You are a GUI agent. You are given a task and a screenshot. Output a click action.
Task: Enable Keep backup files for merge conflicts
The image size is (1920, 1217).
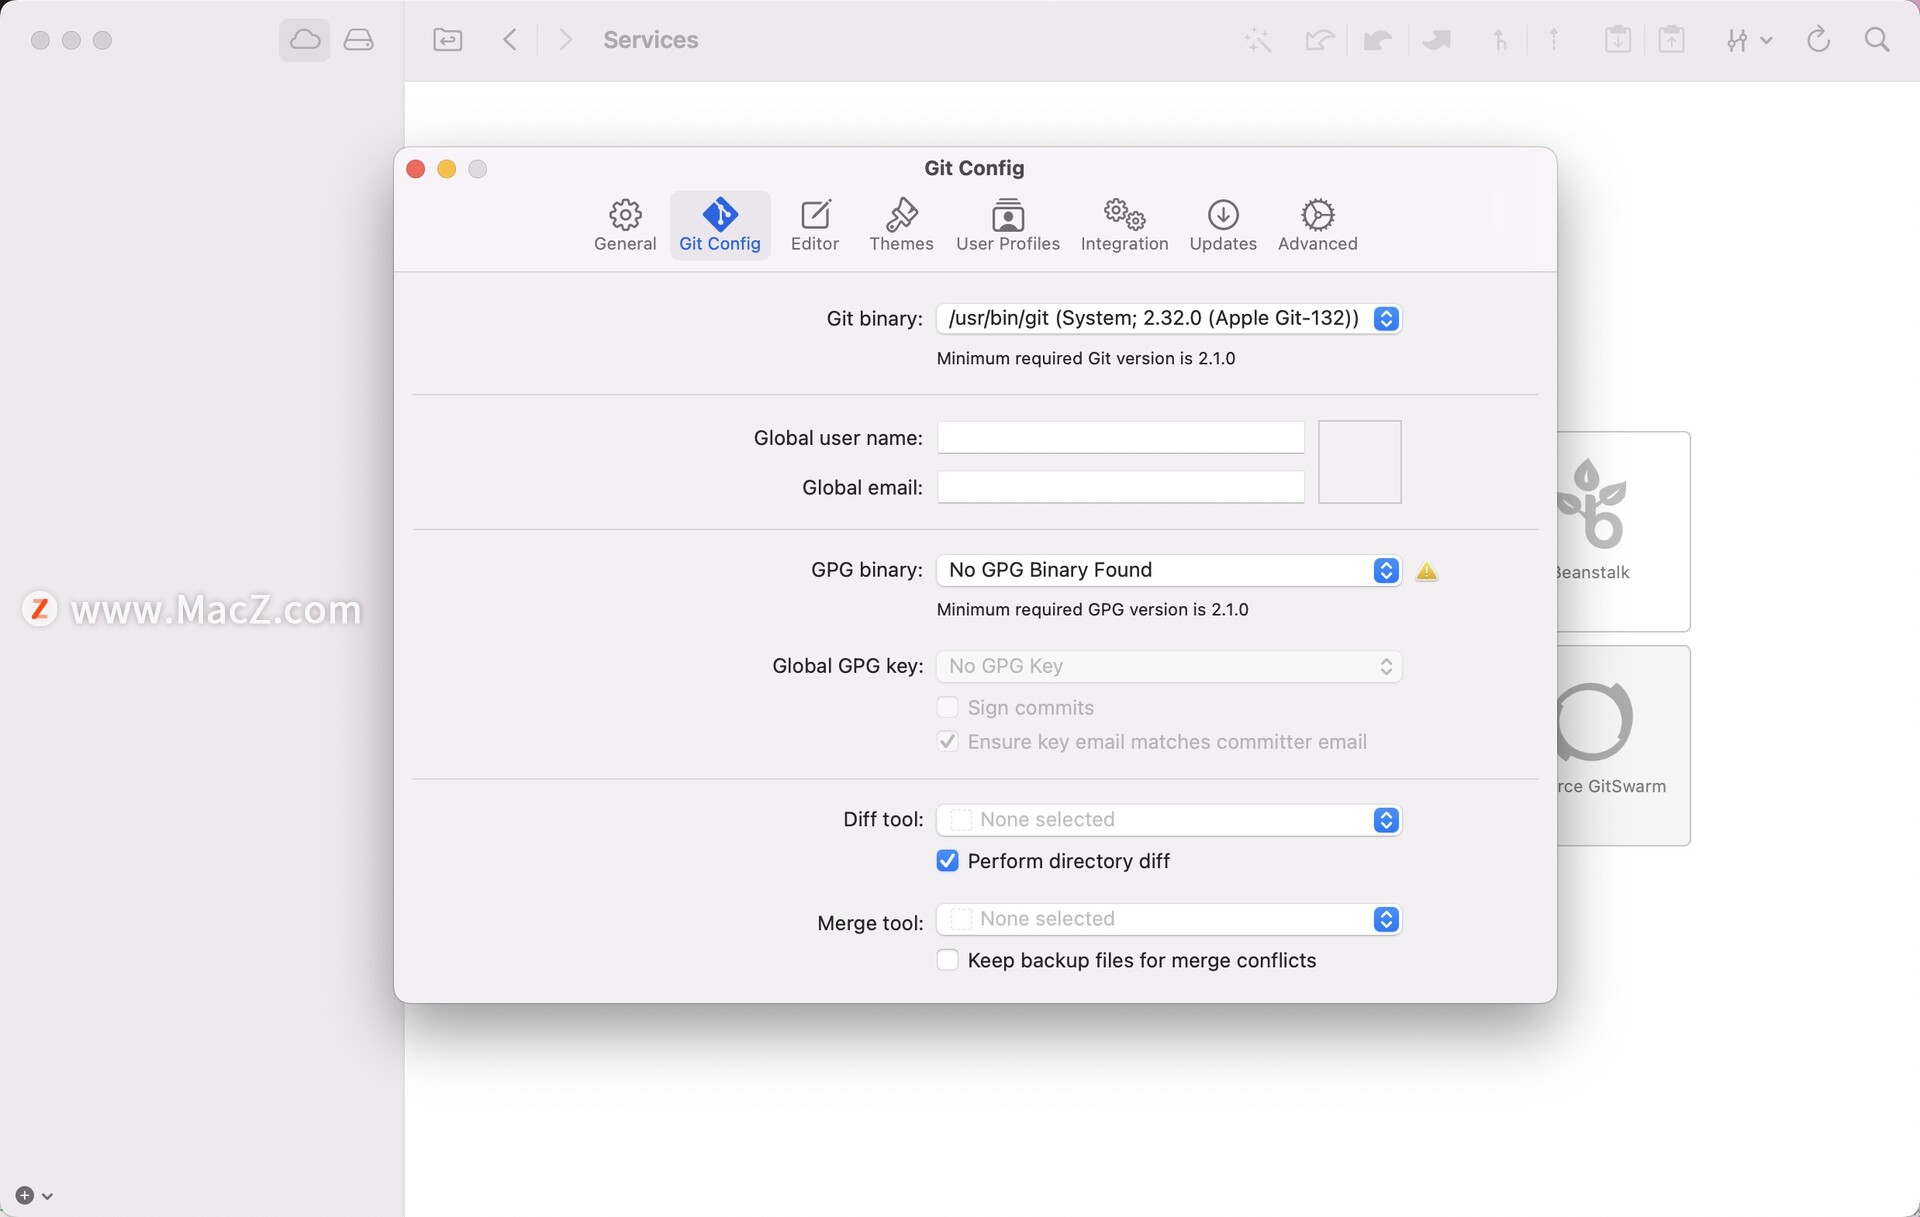click(947, 960)
